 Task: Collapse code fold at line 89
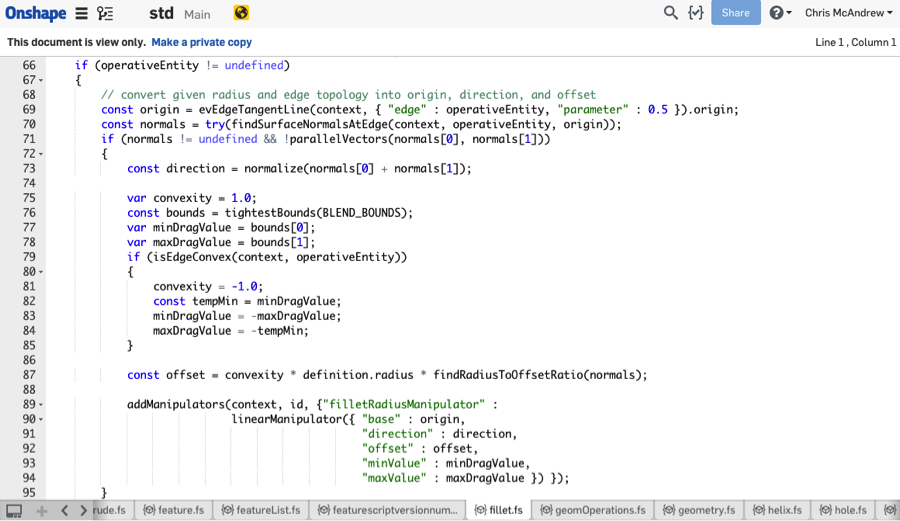pos(41,405)
